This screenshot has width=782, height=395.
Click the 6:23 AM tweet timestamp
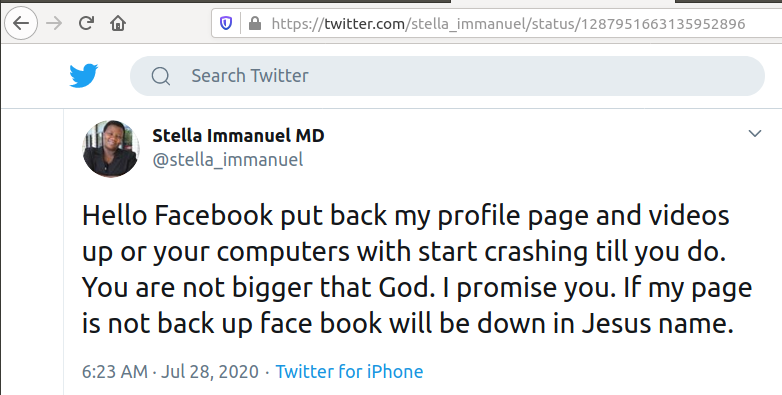coord(115,372)
